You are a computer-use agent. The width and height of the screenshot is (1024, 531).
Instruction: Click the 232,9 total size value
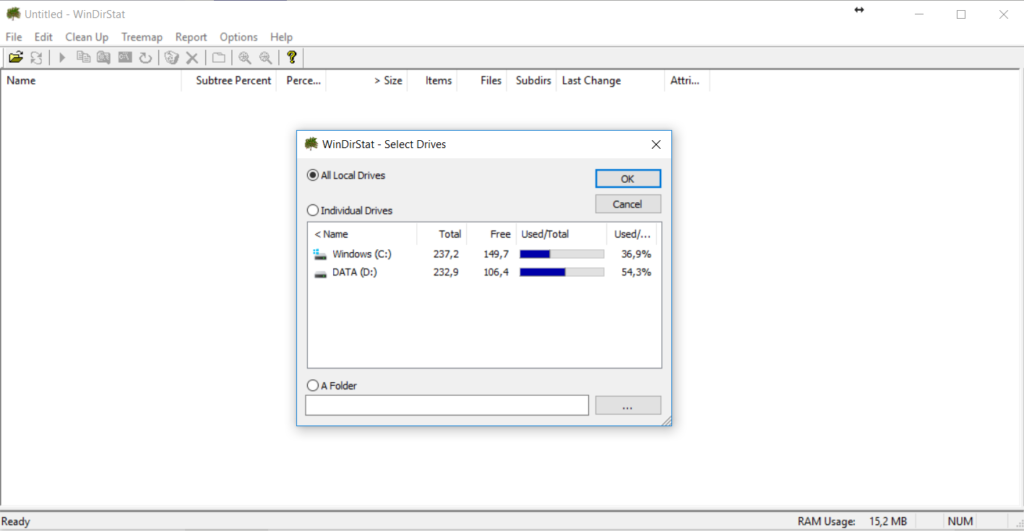[x=446, y=272]
